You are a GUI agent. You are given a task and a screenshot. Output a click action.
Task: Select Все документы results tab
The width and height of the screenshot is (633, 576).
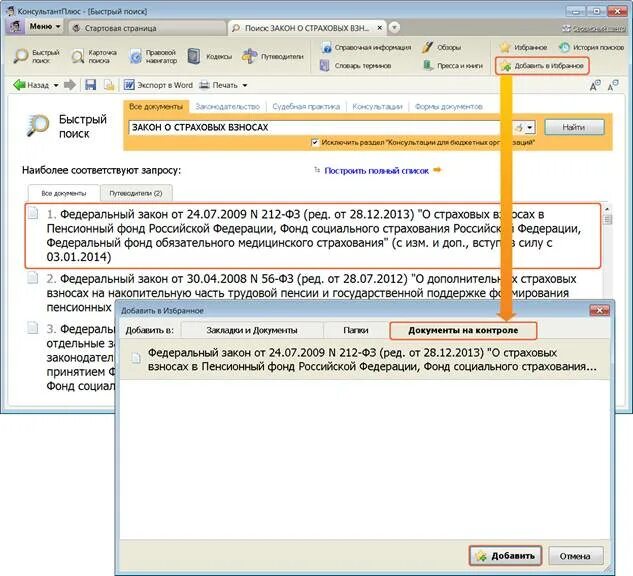click(63, 193)
